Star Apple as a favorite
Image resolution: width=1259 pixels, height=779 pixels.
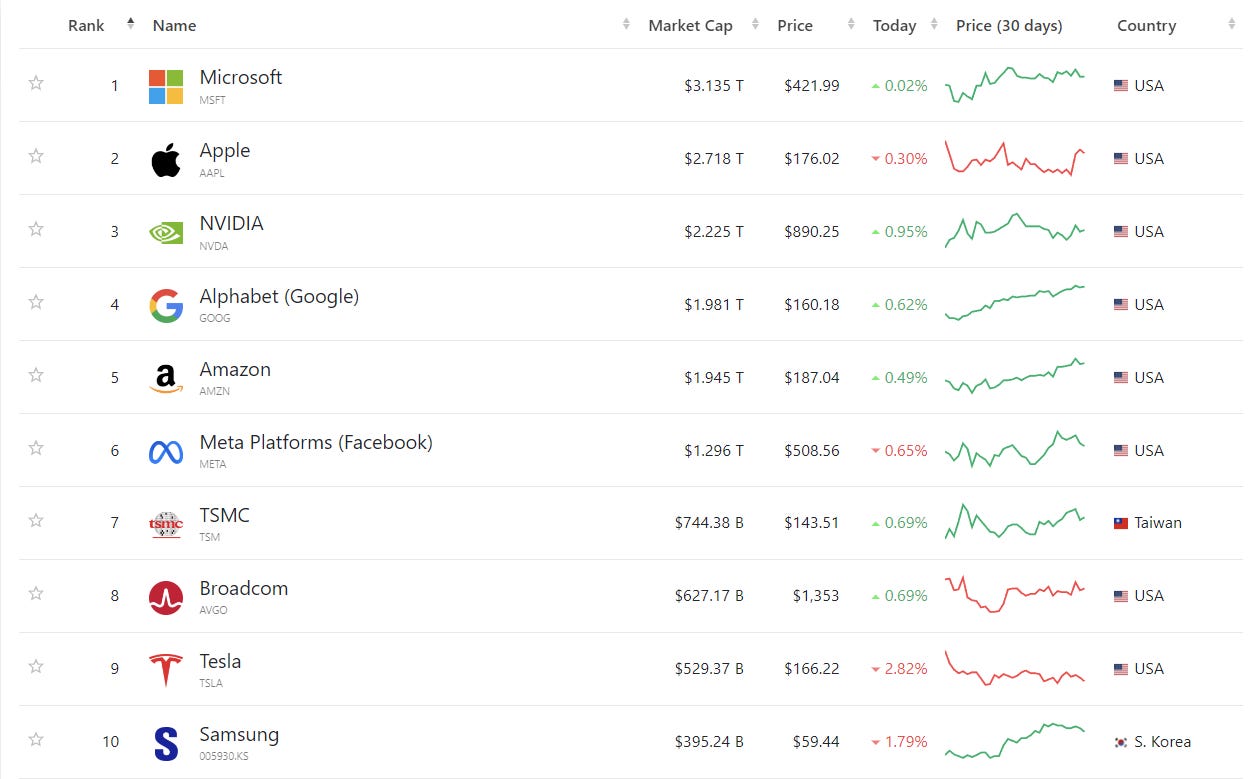coord(36,156)
